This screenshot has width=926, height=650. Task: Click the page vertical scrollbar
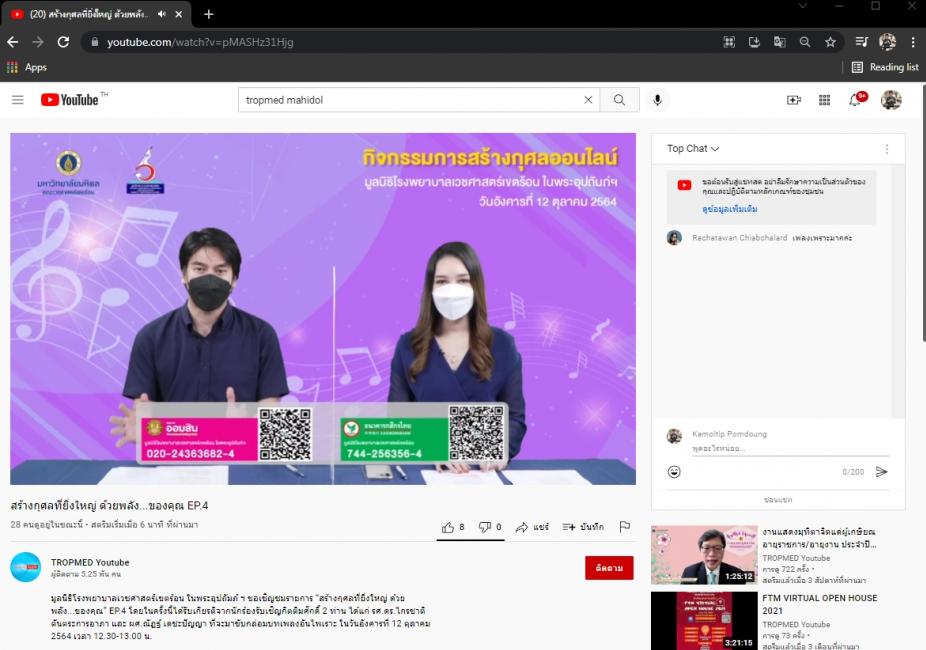pyautogui.click(x=922, y=213)
